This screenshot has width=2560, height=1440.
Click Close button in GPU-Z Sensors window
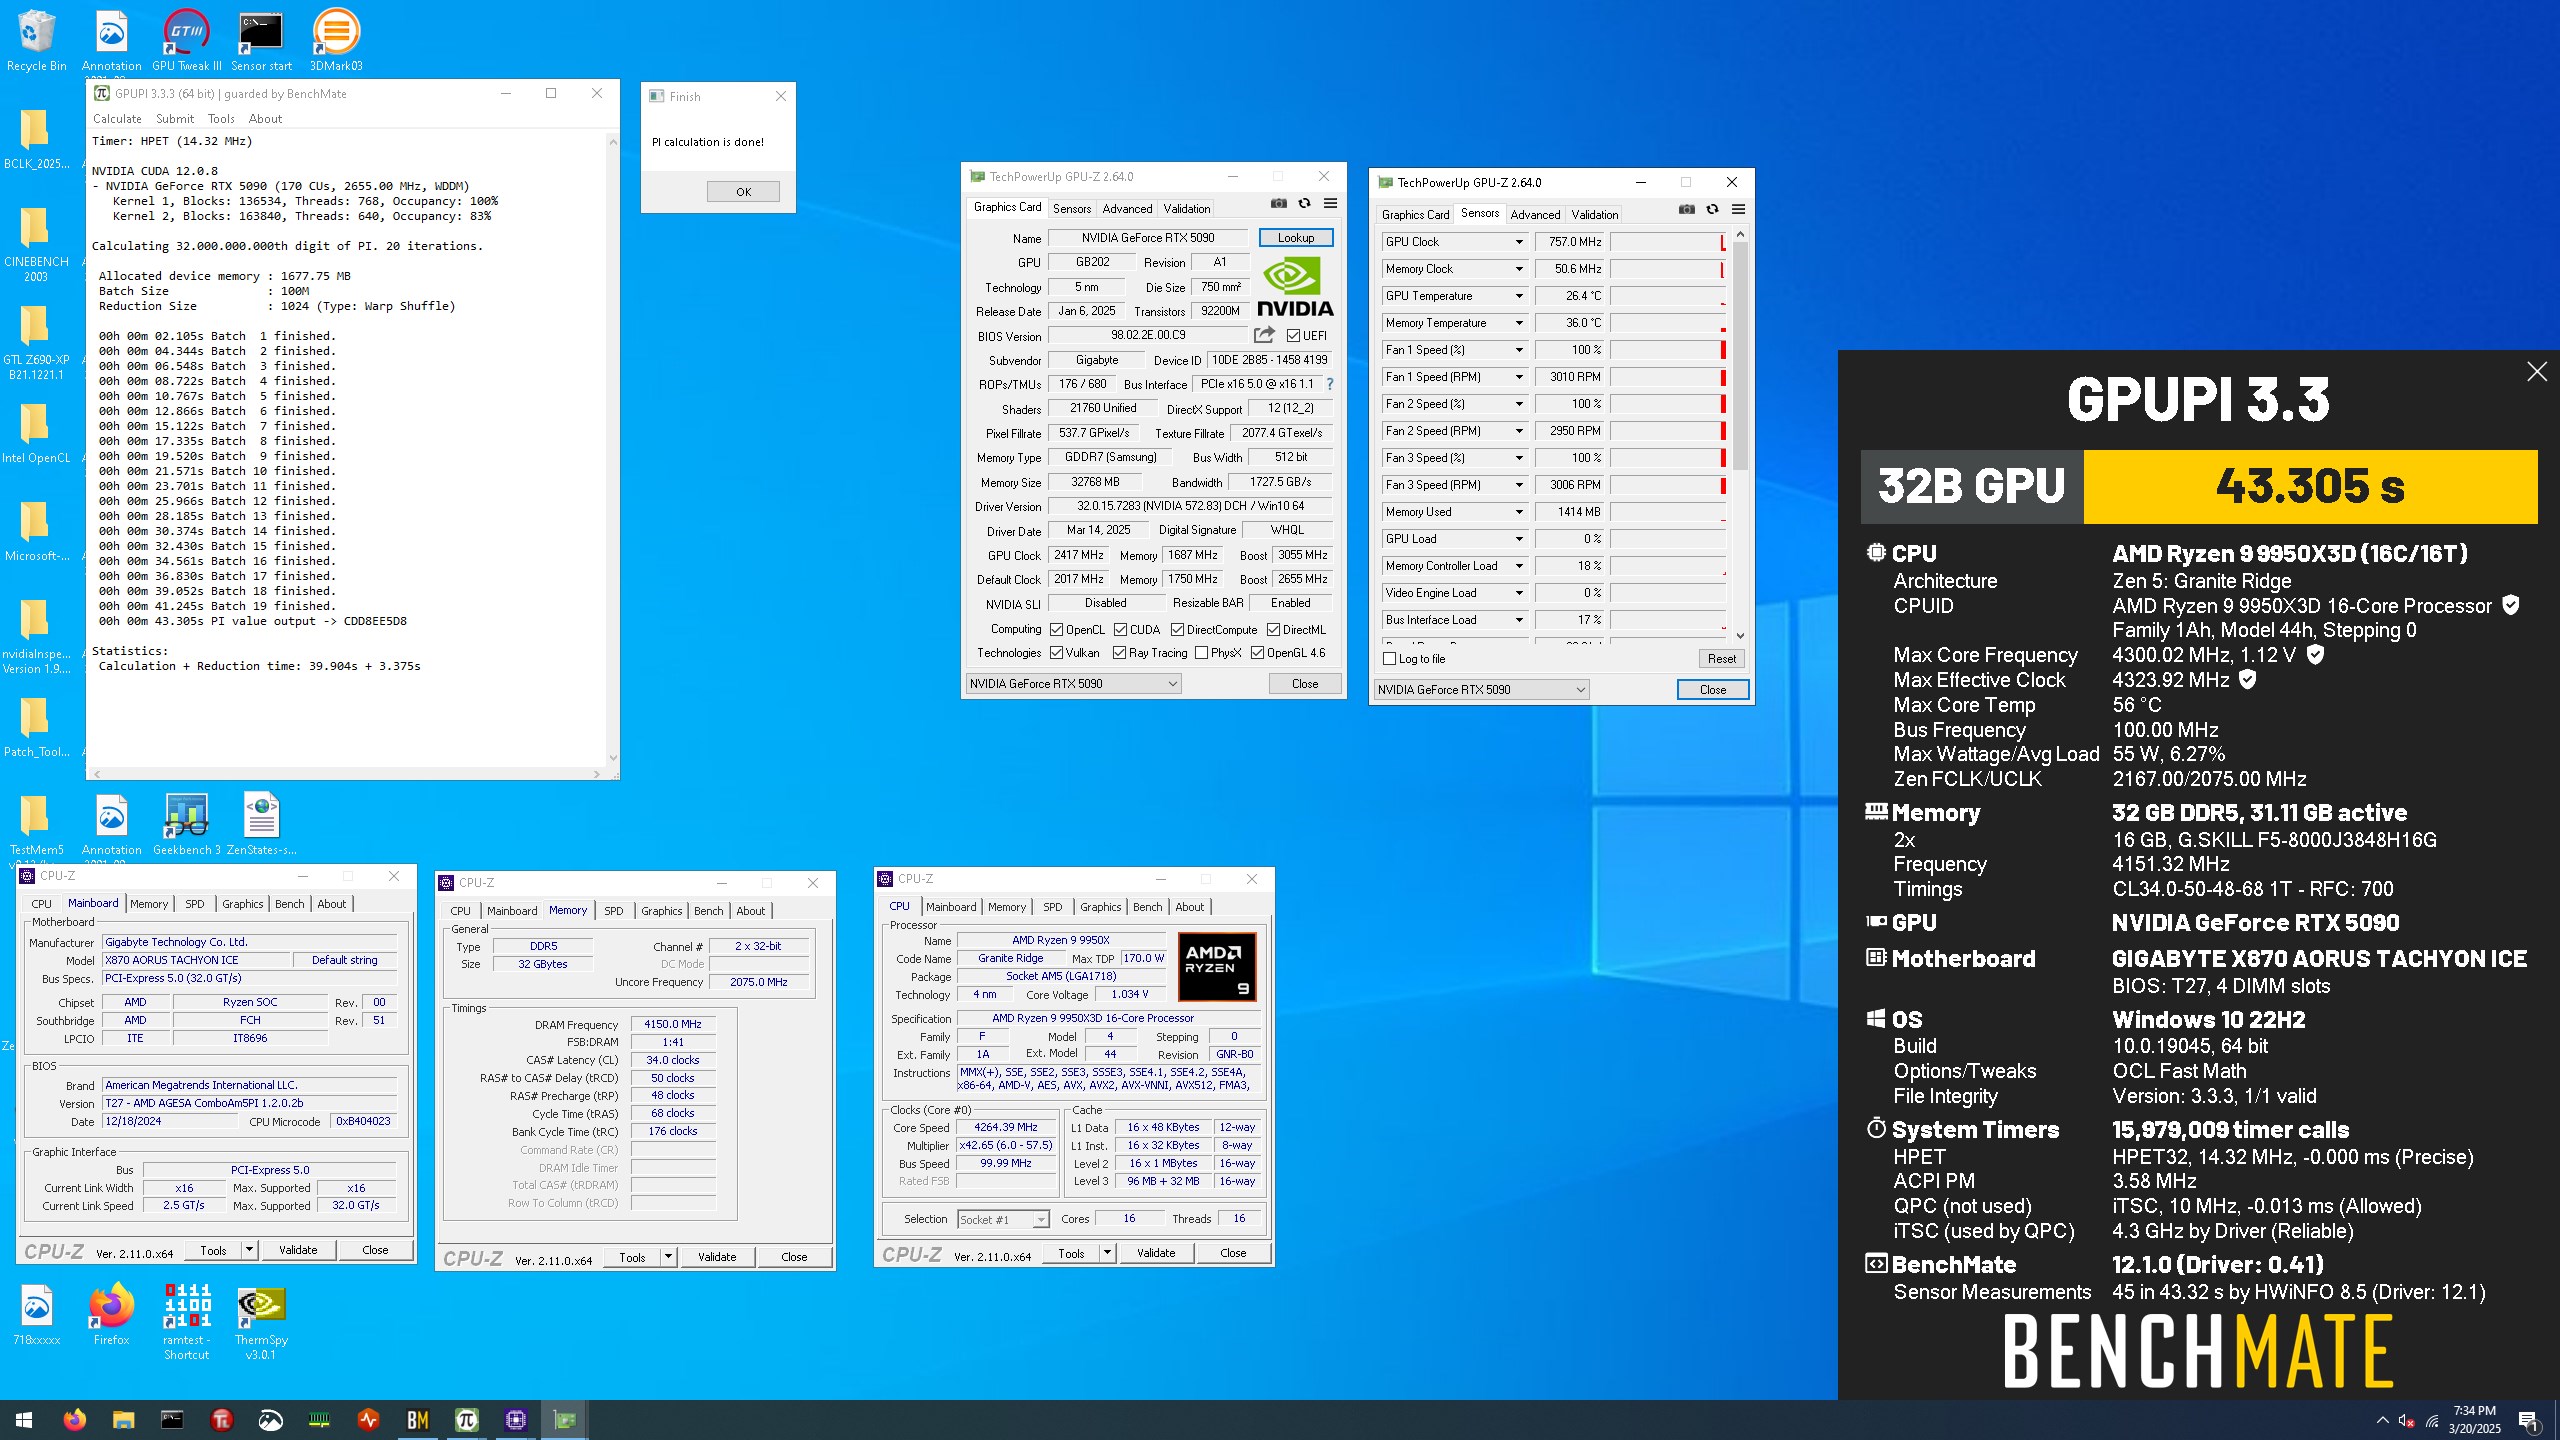click(x=1712, y=690)
